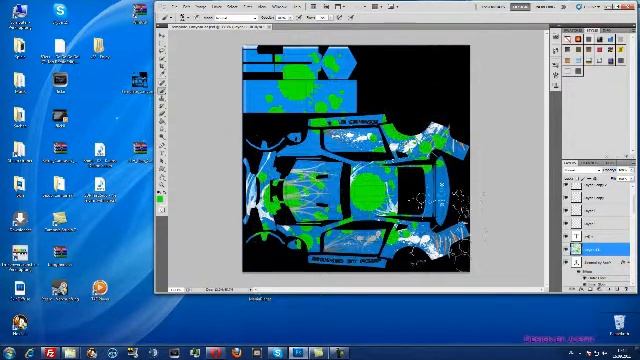Open the Flow slider arrow in options bar

click(331, 18)
